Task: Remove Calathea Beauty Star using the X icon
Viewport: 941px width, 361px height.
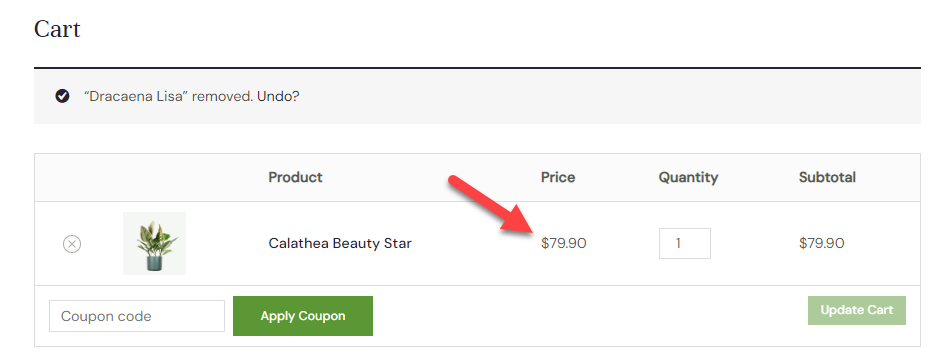Action: click(x=72, y=244)
